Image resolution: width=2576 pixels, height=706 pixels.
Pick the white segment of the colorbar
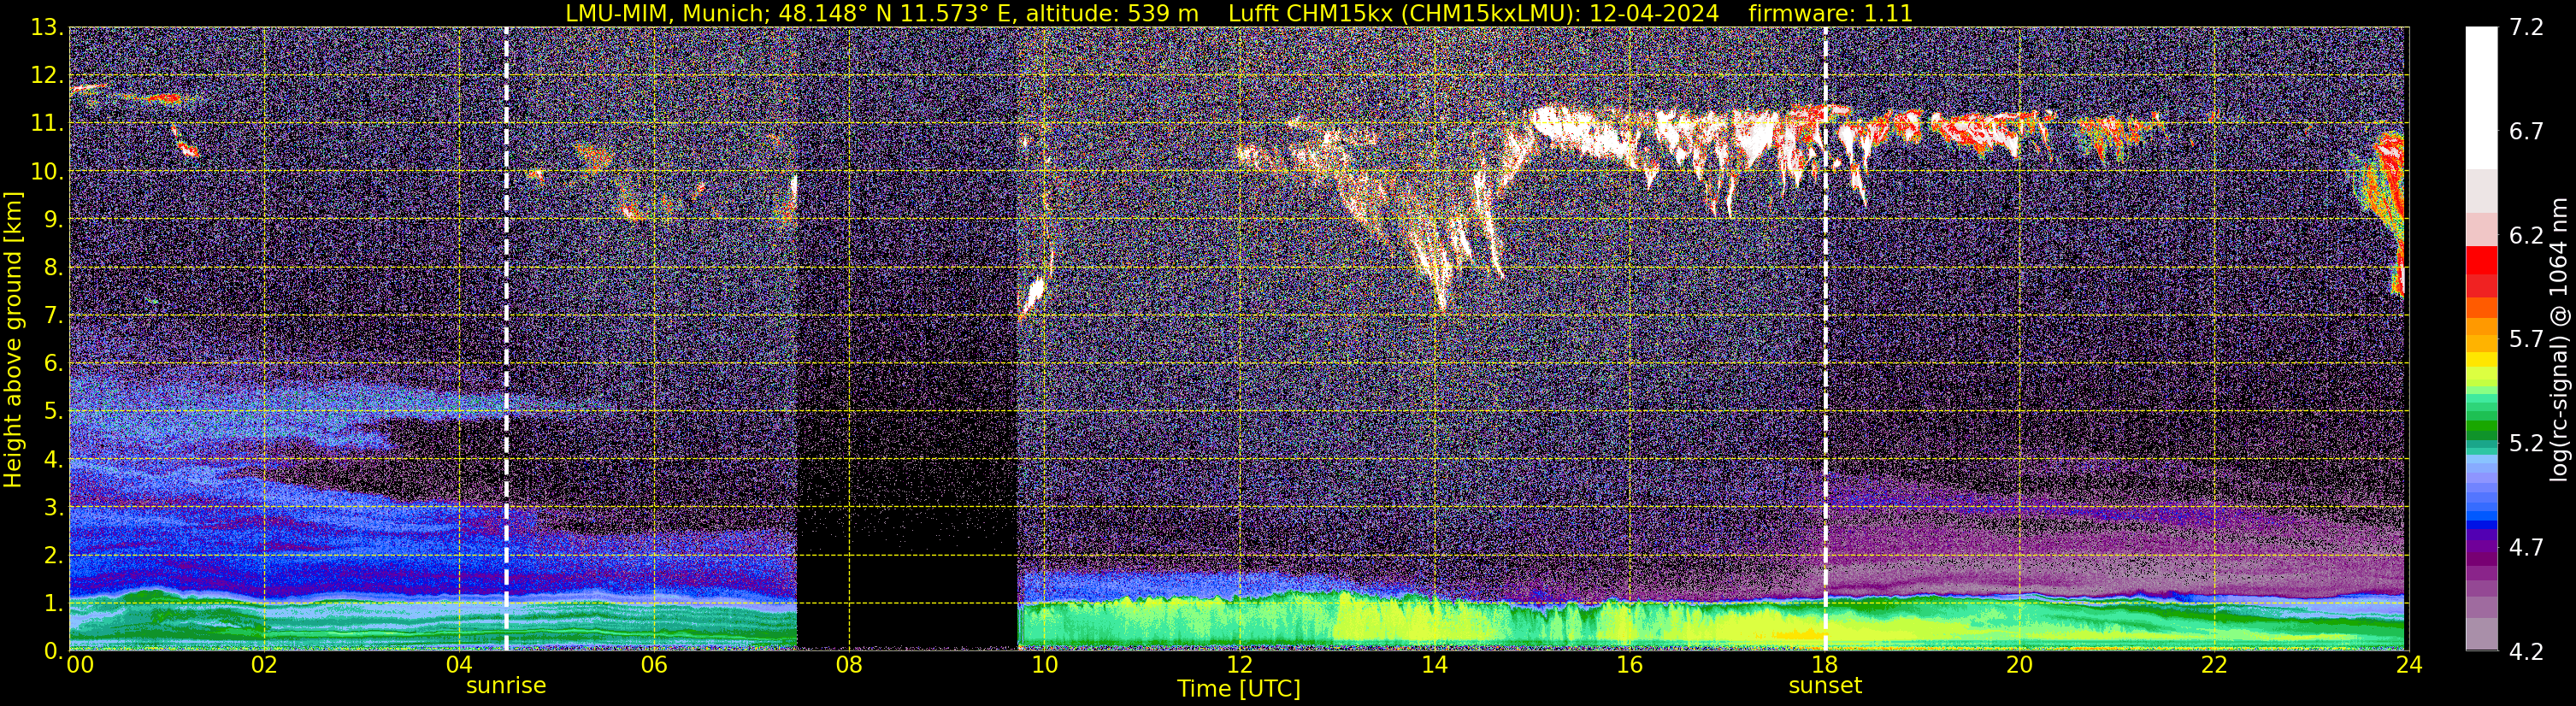tap(2480, 97)
